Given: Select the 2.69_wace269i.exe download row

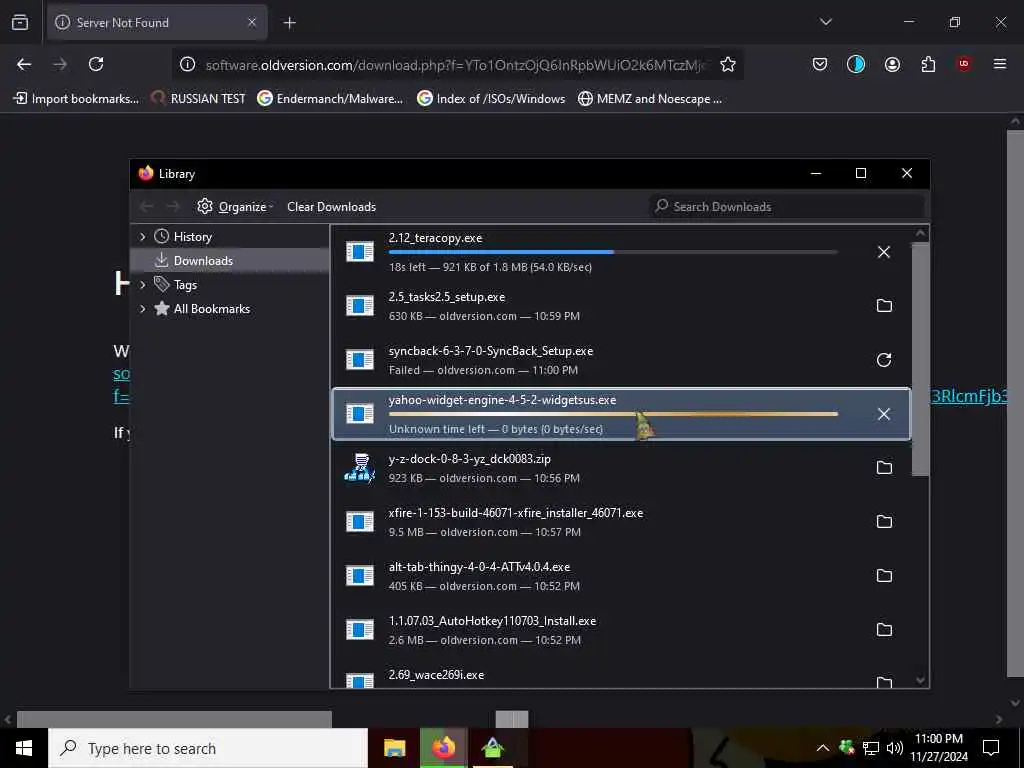Looking at the screenshot, I should tap(621, 676).
